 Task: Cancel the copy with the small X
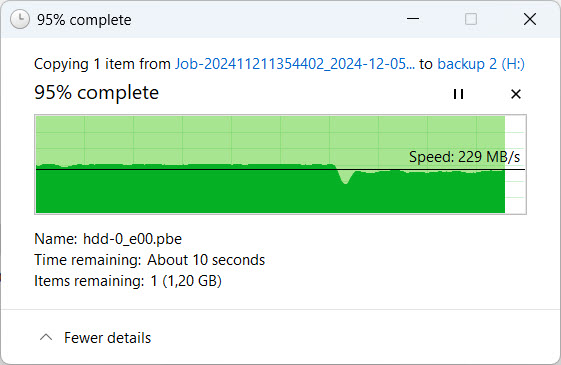click(x=516, y=94)
